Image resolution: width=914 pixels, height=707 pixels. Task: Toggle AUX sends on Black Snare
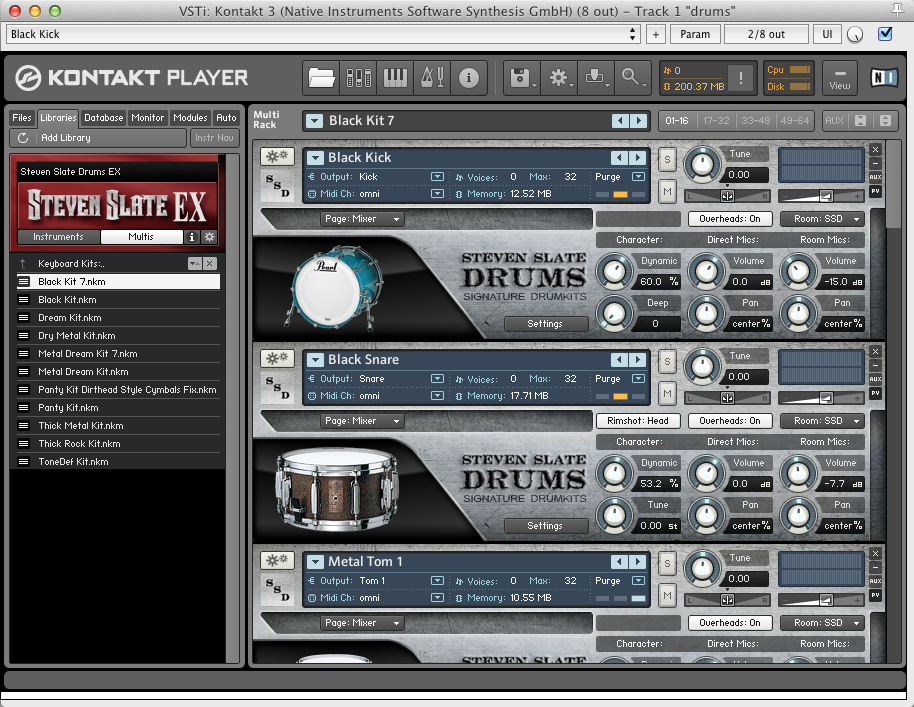875,379
